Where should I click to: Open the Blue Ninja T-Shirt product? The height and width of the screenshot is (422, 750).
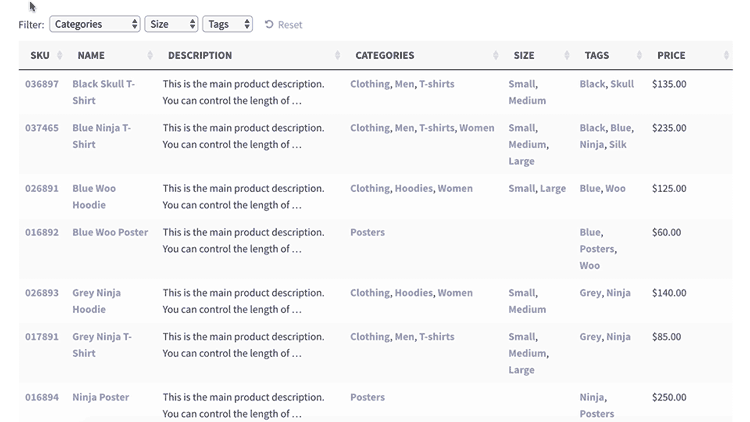(101, 136)
